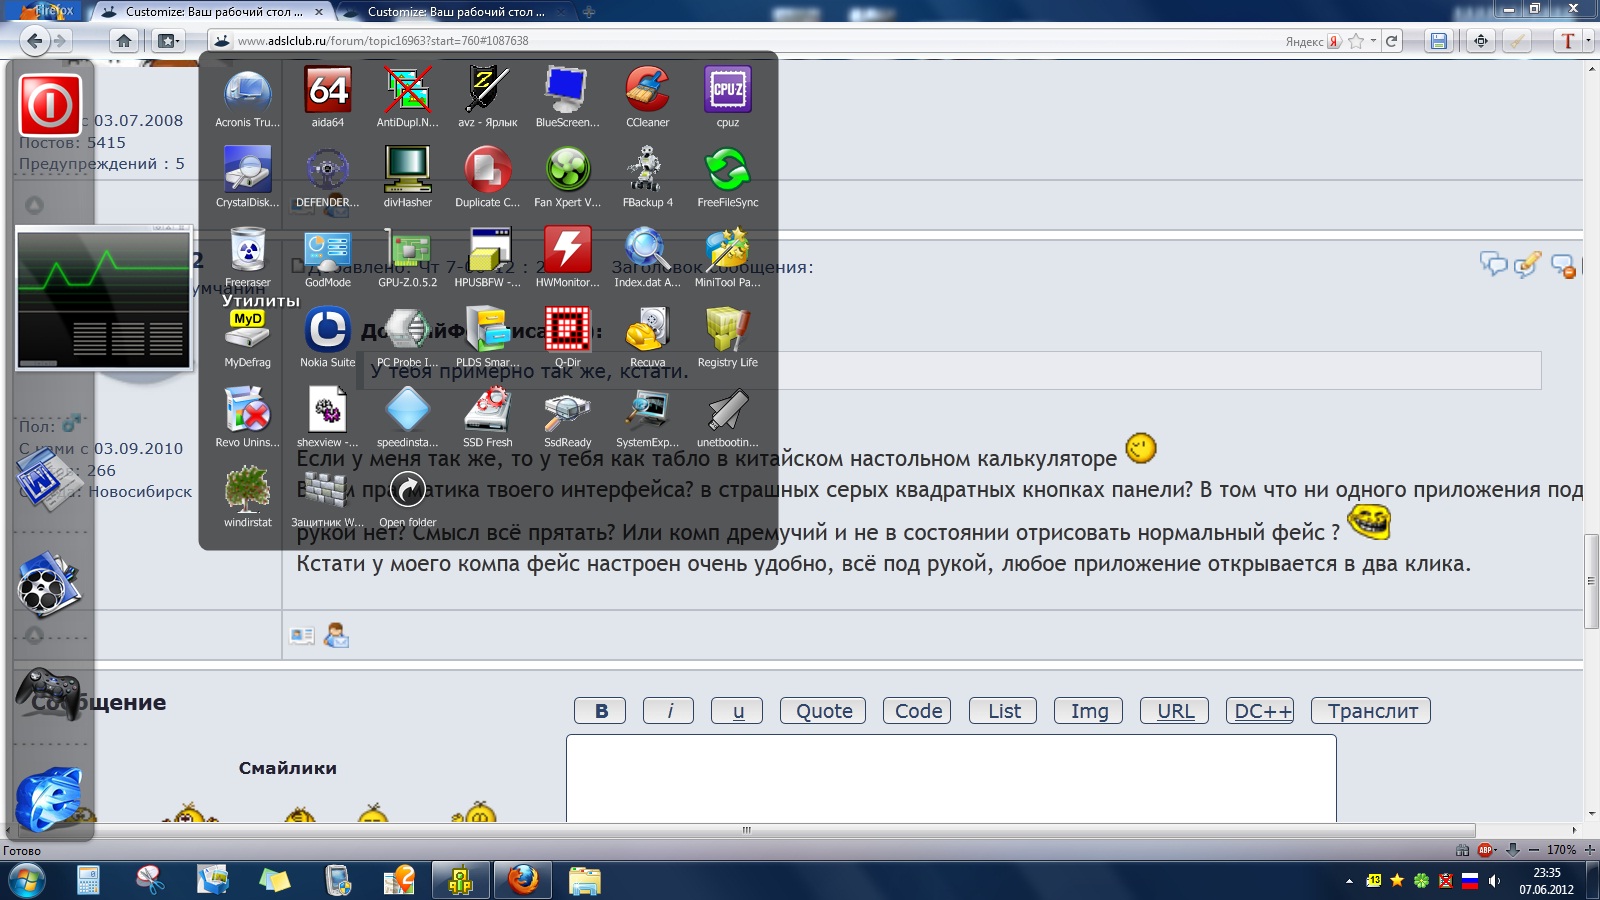Open HPUSBFW utility icon

pos(488,251)
